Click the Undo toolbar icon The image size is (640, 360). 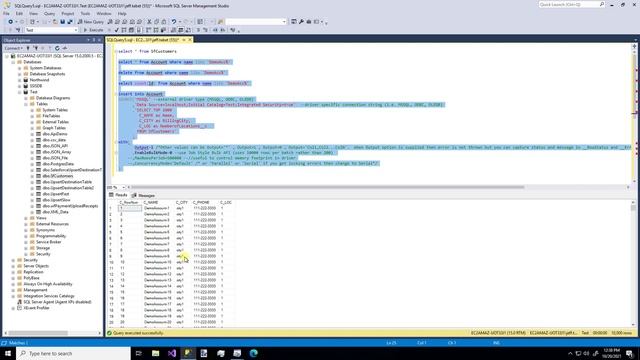(x=174, y=22)
